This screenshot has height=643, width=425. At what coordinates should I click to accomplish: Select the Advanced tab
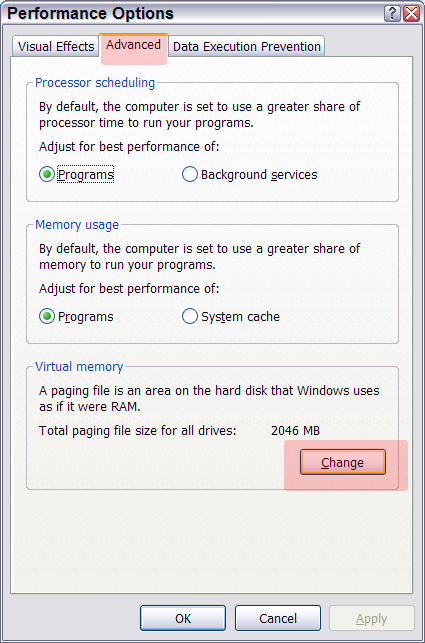(133, 45)
